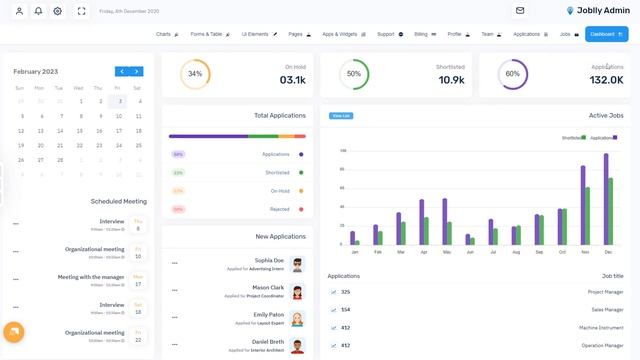Image resolution: width=640 pixels, height=360 pixels.
Task: Click Sophia Doe's avatar
Action: click(297, 264)
